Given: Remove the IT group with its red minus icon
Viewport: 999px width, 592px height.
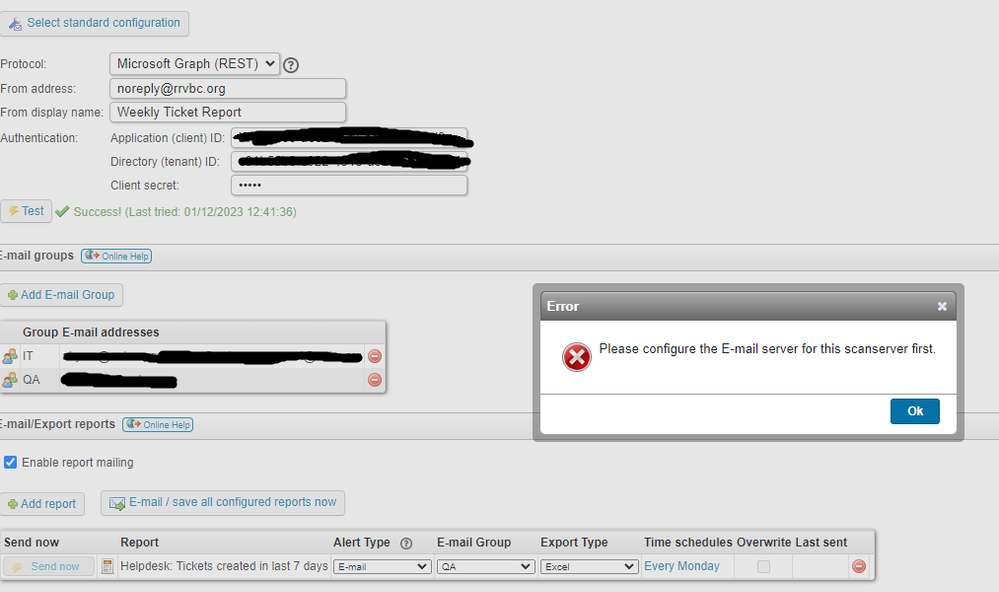Looking at the screenshot, I should point(374,355).
